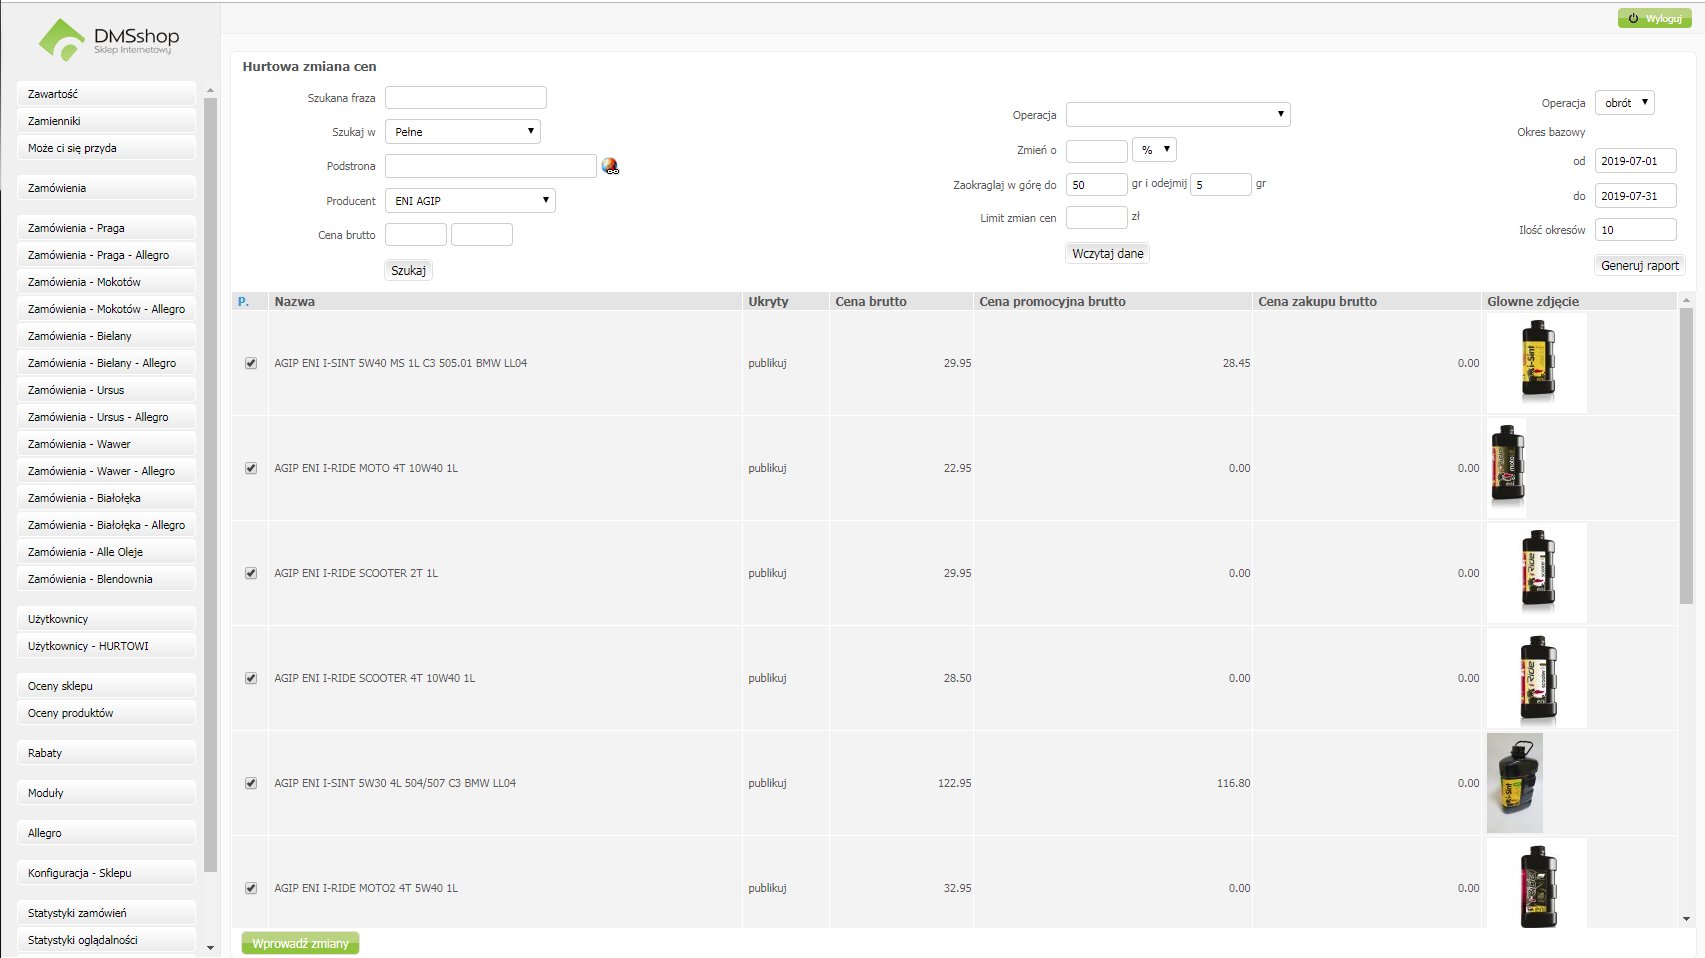This screenshot has height=958, width=1705.
Task: Click the P. column header link
Action: 243,301
